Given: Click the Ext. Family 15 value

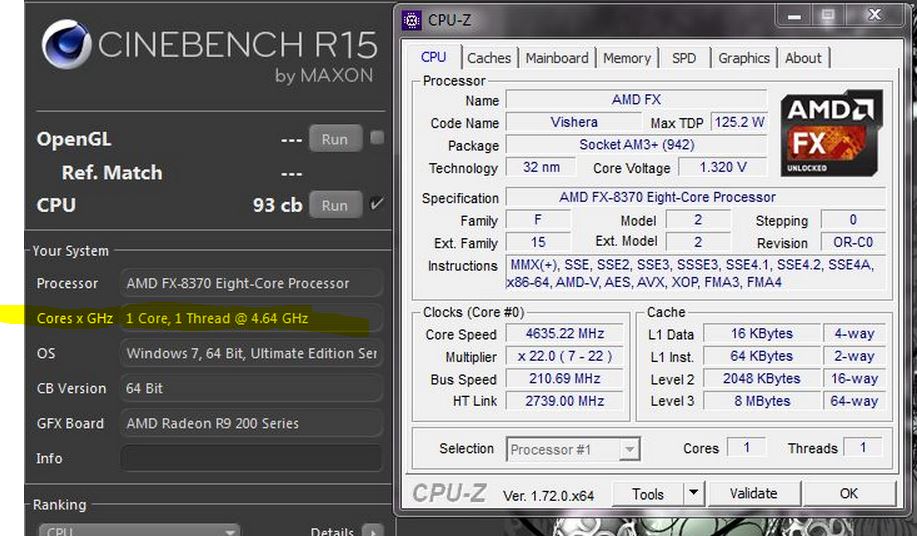Looking at the screenshot, I should (538, 242).
